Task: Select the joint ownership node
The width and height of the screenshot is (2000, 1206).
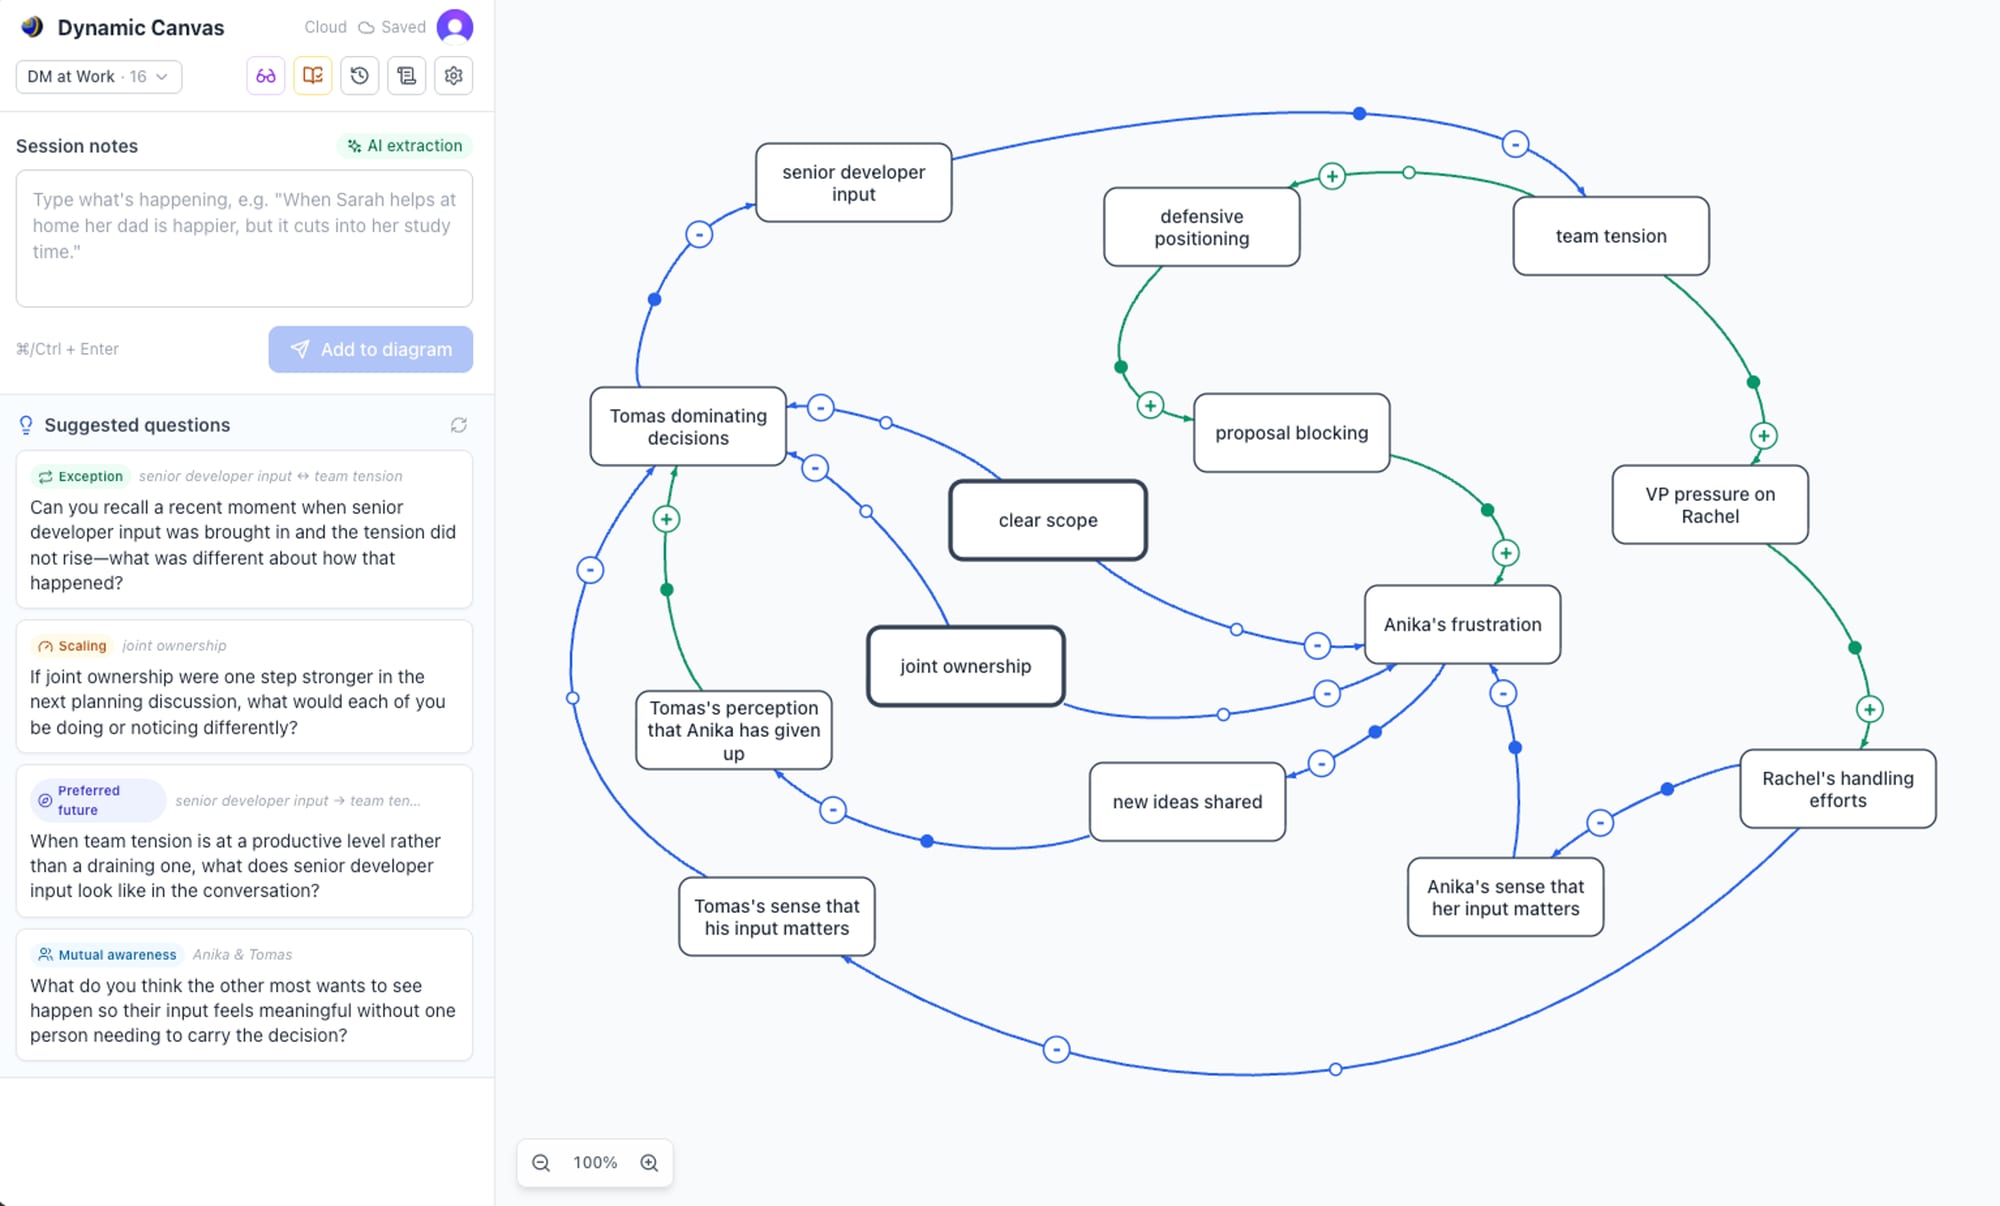Action: coord(966,666)
